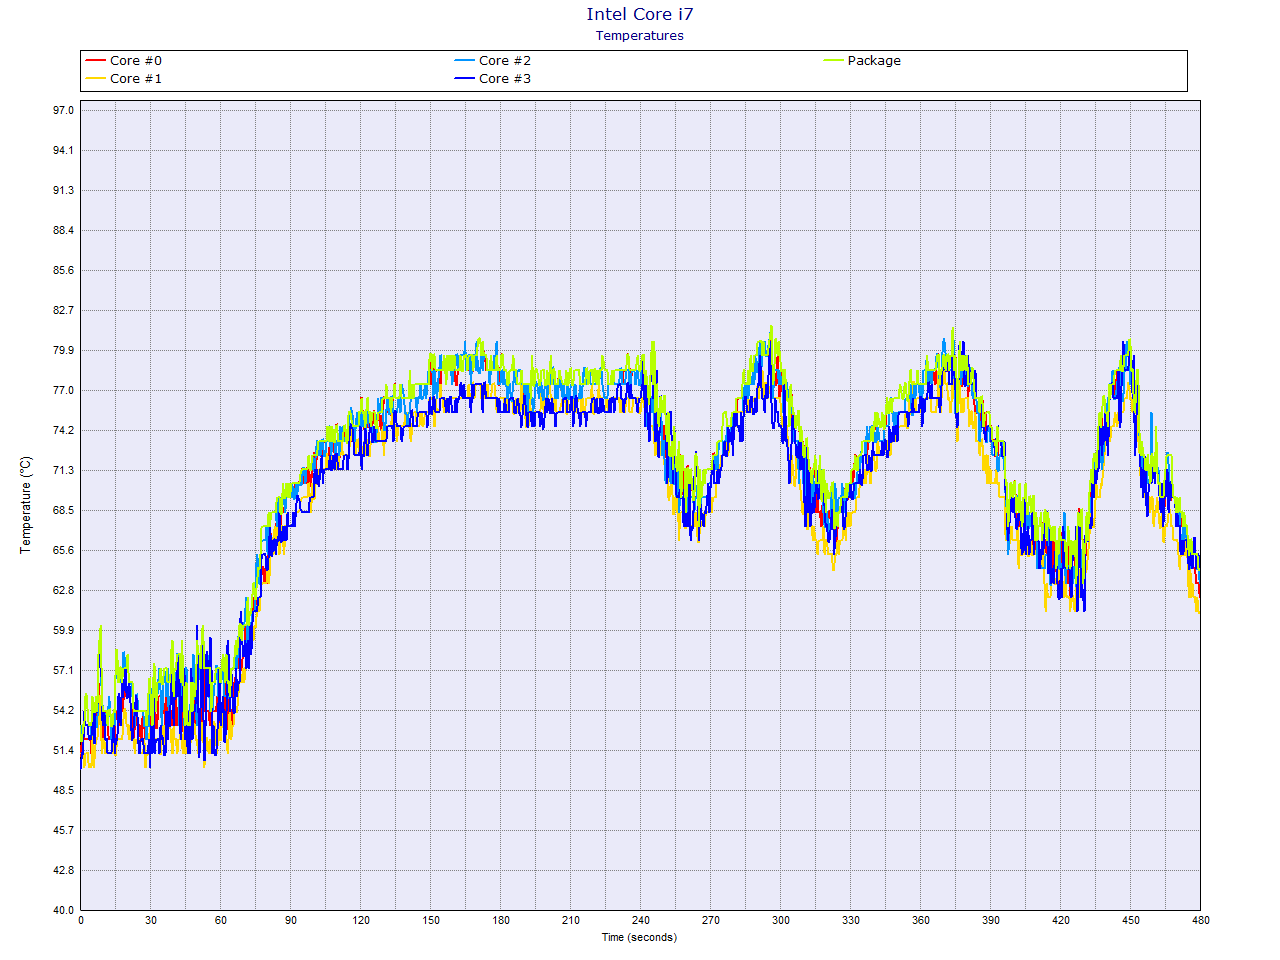Click the 'Intel Core i7' chart title

pyautogui.click(x=640, y=14)
